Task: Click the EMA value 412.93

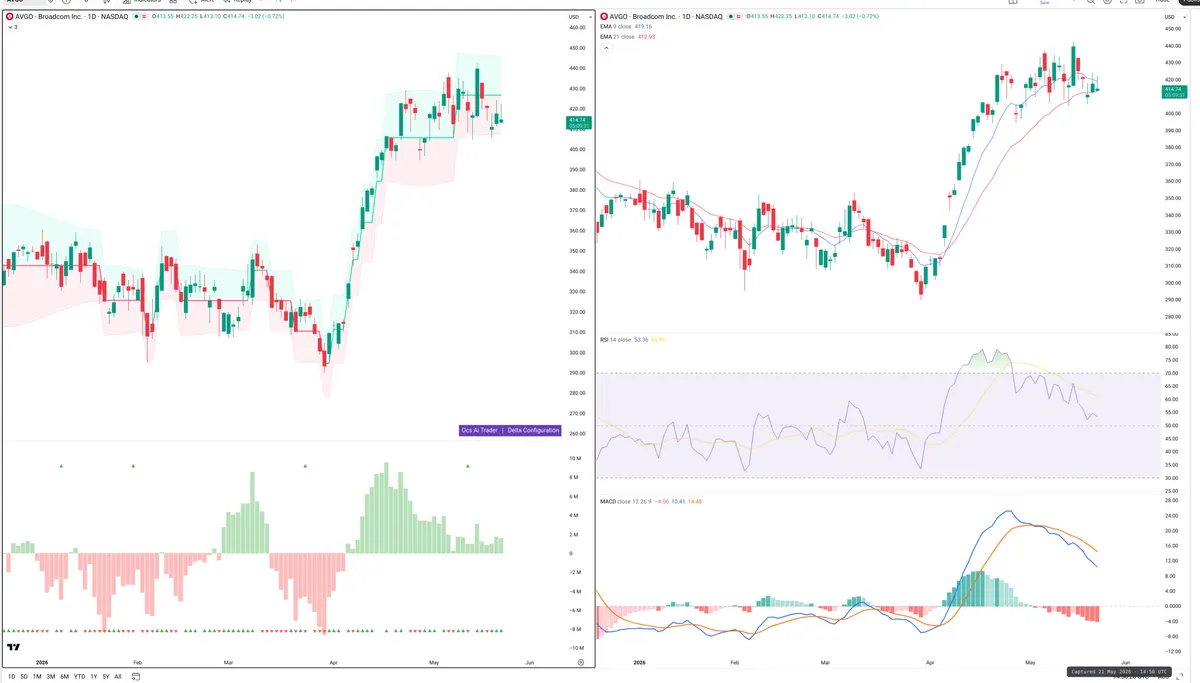Action: coord(644,36)
